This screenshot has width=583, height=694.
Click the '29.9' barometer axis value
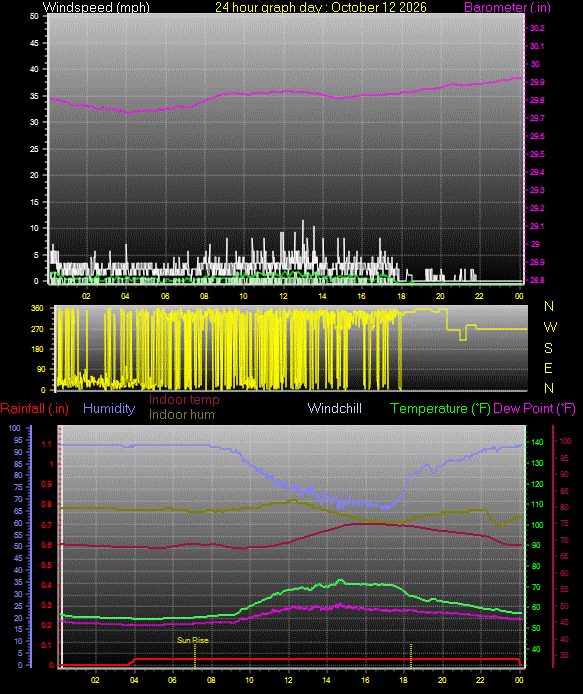537,82
